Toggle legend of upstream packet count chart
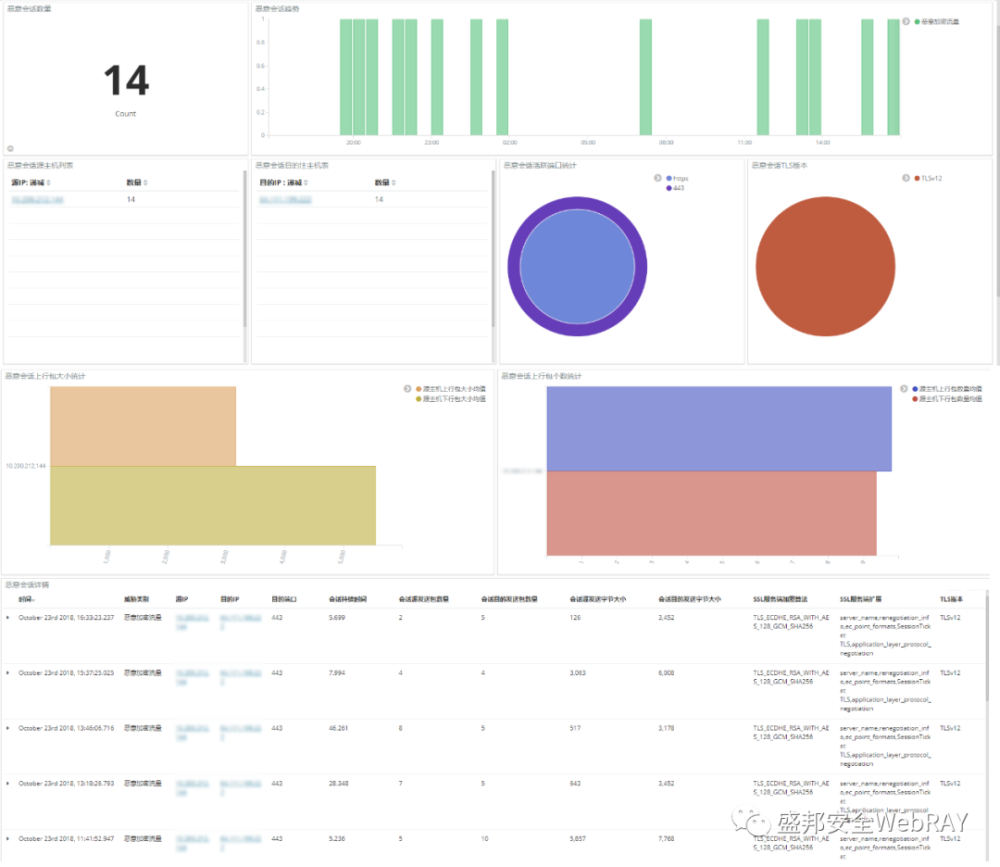1000x867 pixels. [904, 389]
